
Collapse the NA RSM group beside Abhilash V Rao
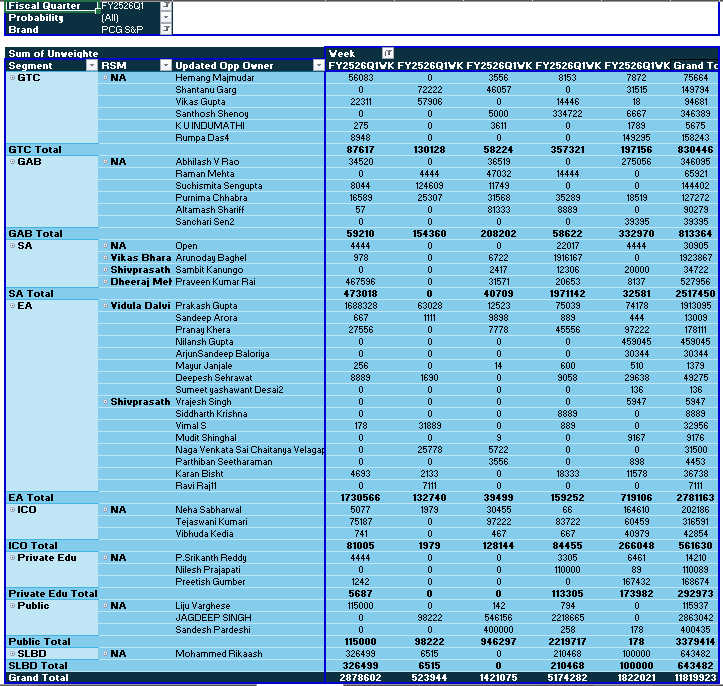pos(106,161)
